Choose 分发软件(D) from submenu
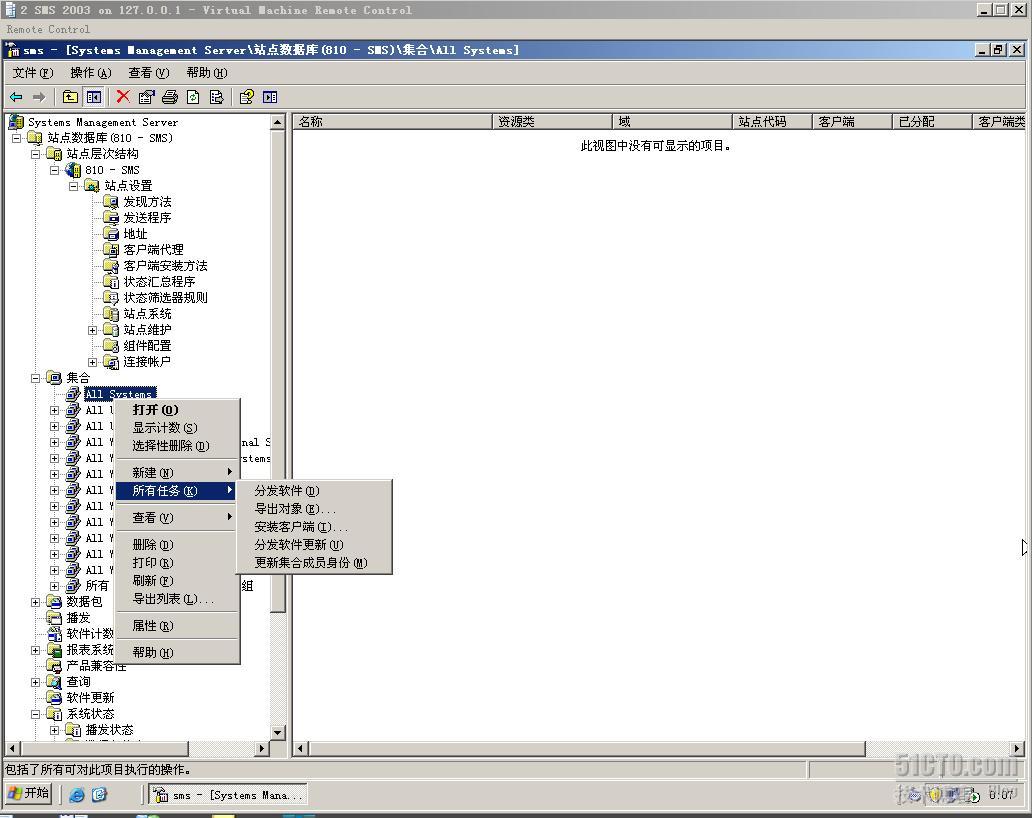 314,491
